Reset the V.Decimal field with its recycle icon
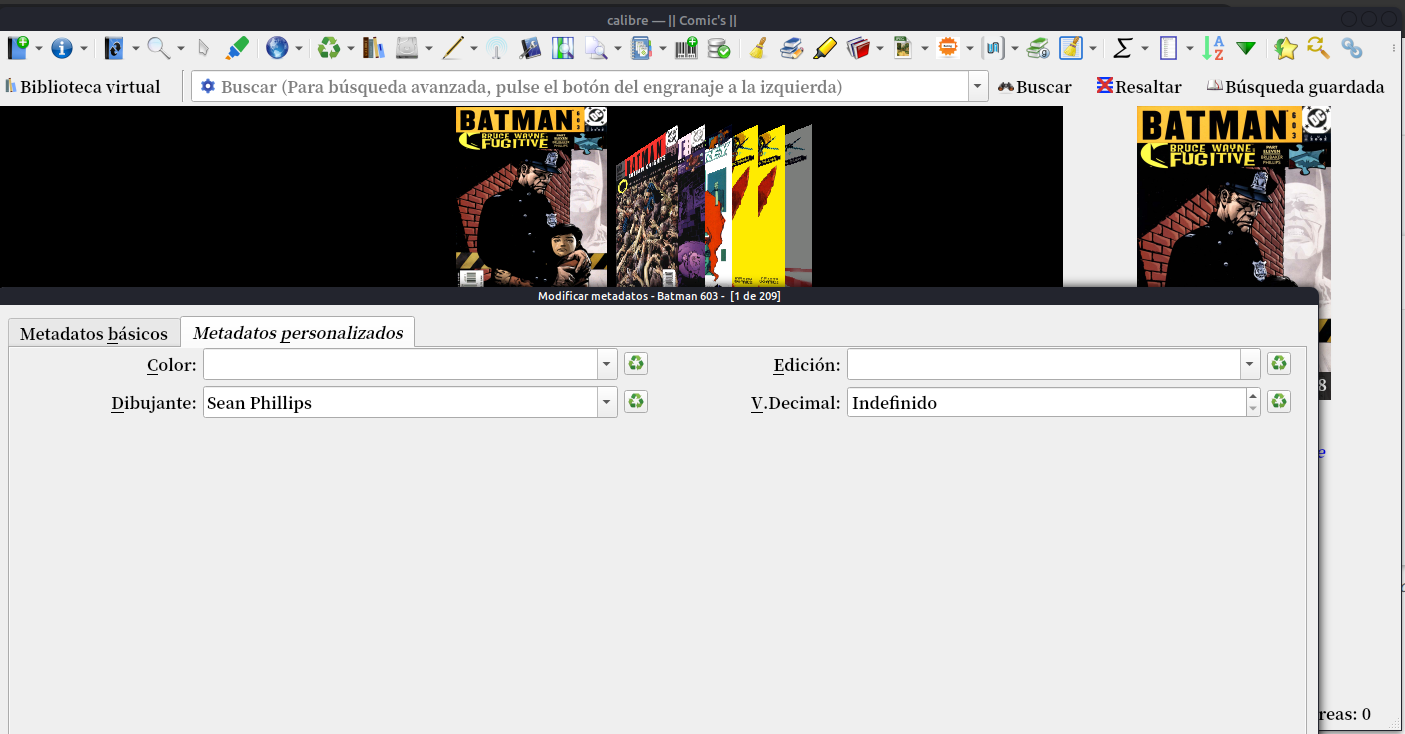1405x734 pixels. click(1278, 402)
